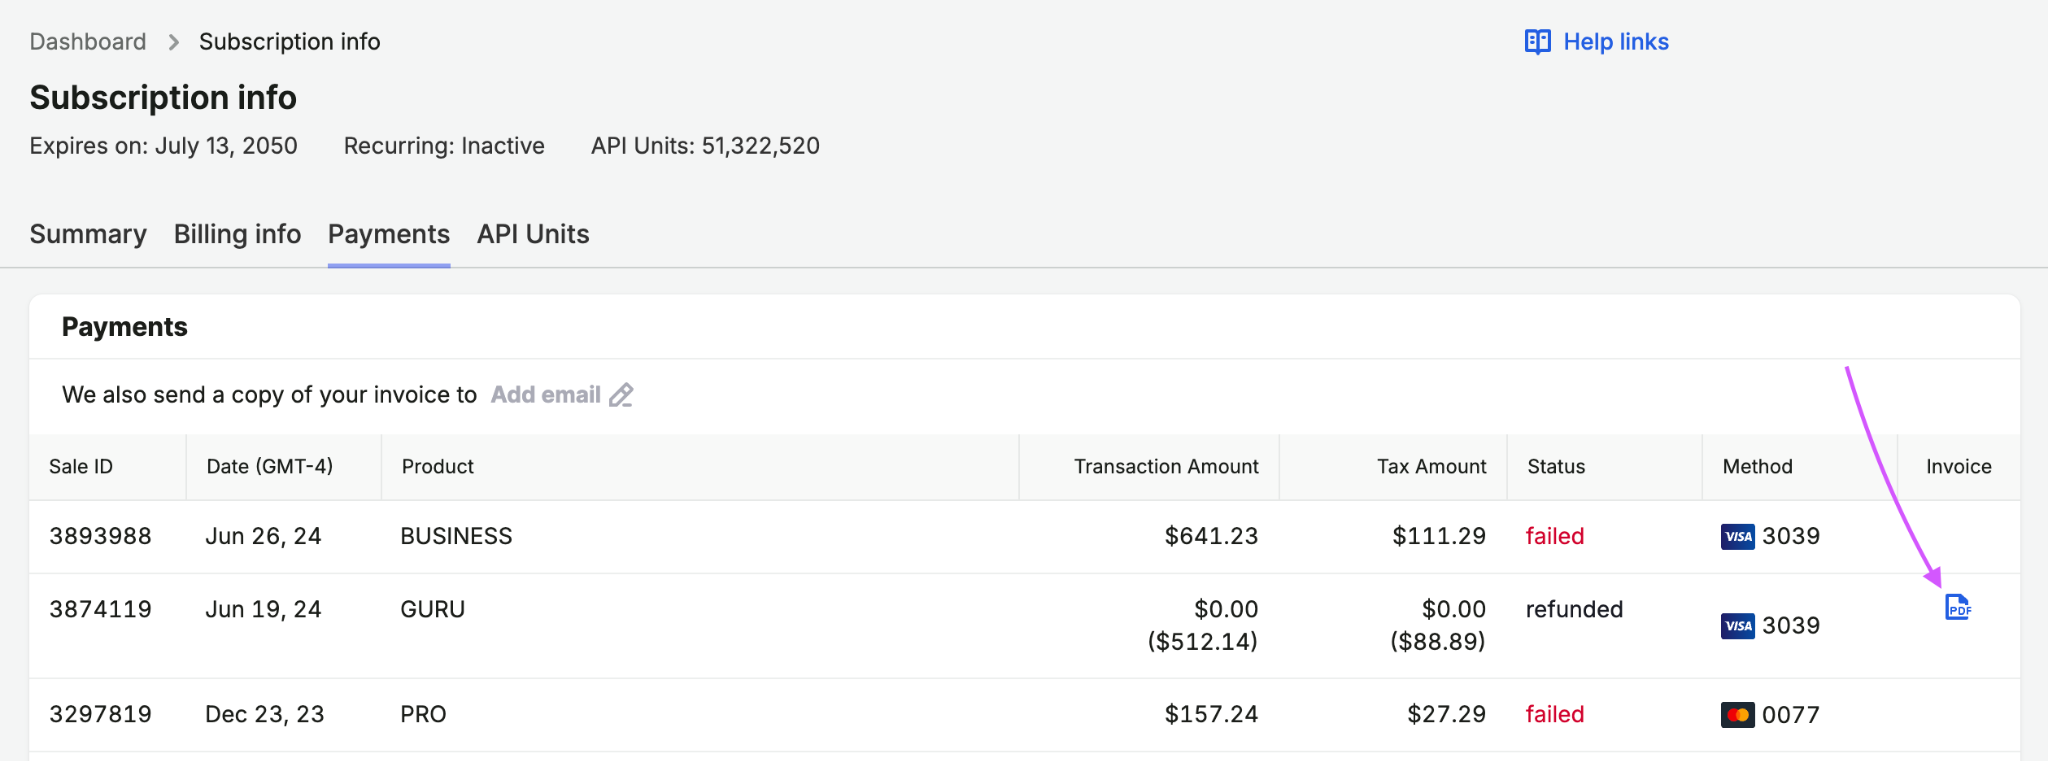Click the Transaction Amount column header

click(1166, 467)
